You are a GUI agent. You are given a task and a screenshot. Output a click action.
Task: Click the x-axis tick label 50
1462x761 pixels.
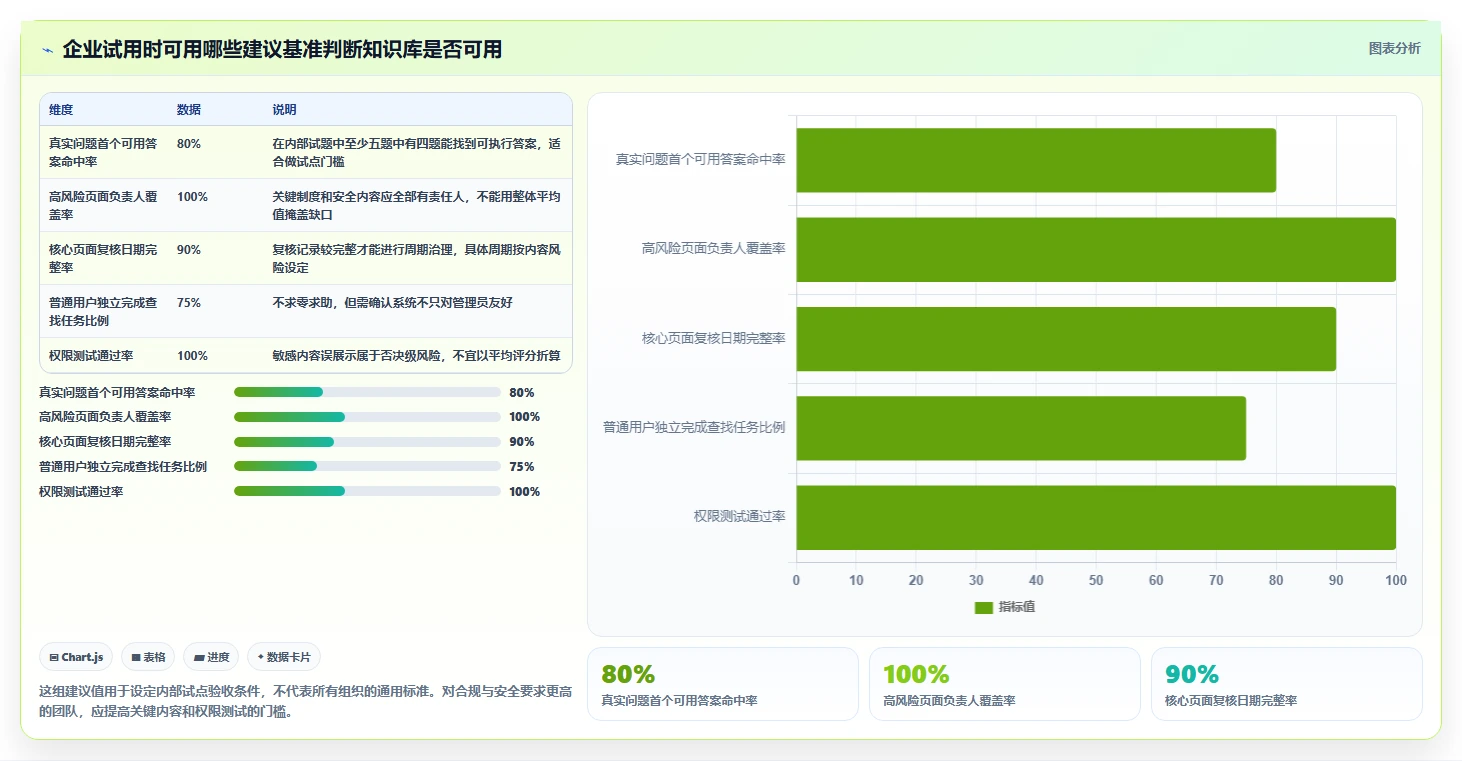pyautogui.click(x=1096, y=581)
